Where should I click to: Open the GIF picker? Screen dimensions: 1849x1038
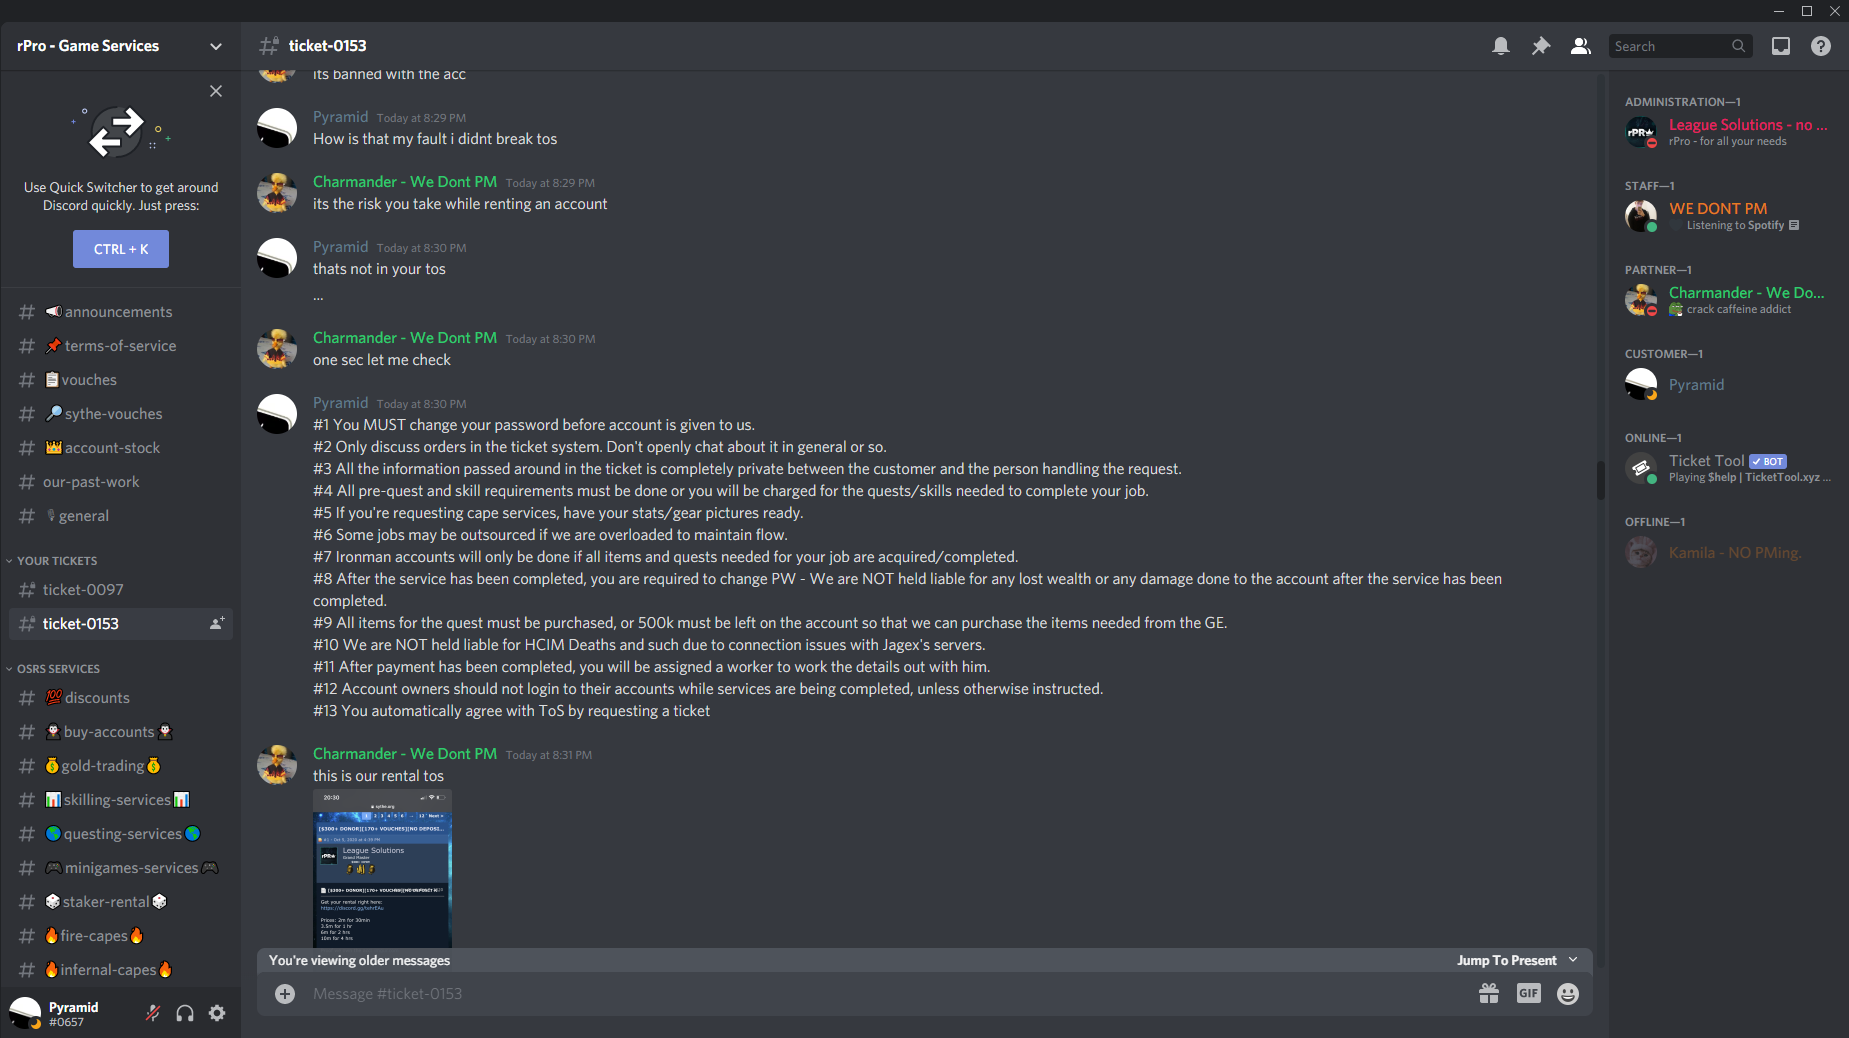pos(1529,993)
